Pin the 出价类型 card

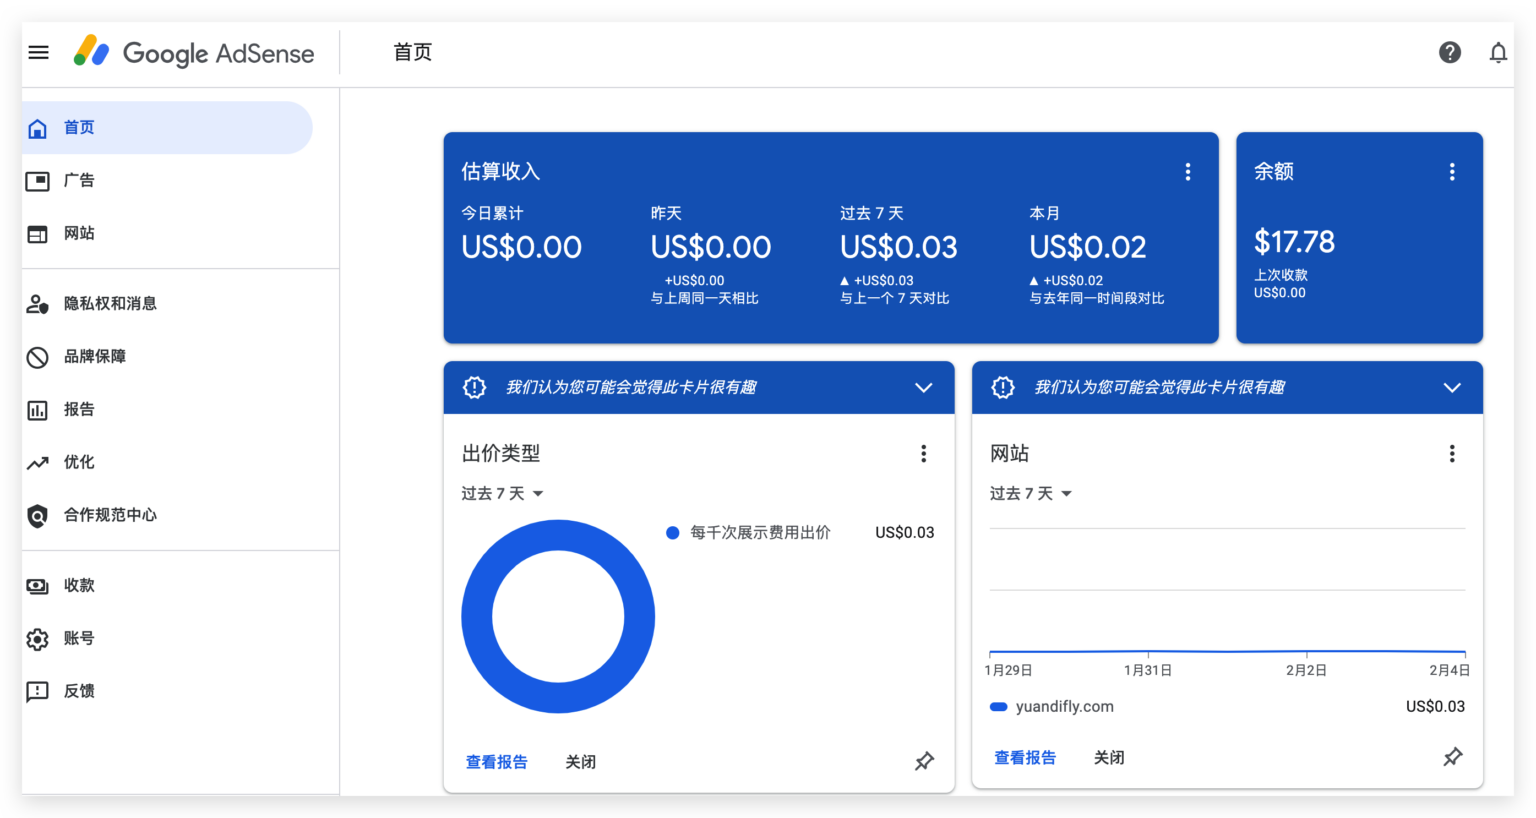coord(923,761)
